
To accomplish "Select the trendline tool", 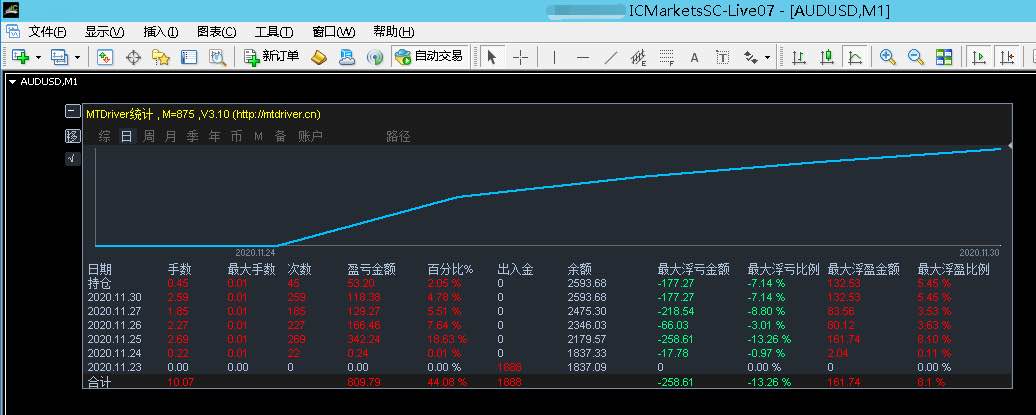I will point(611,57).
